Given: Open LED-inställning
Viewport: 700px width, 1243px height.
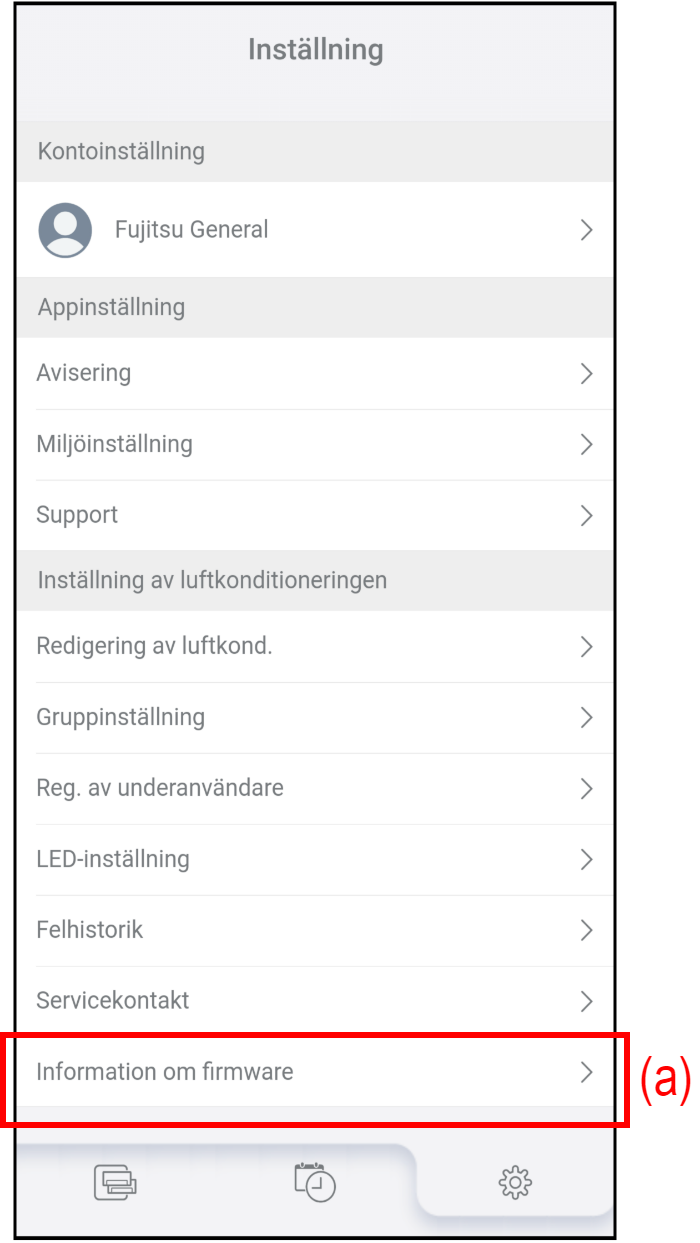Looking at the screenshot, I should 112,859.
